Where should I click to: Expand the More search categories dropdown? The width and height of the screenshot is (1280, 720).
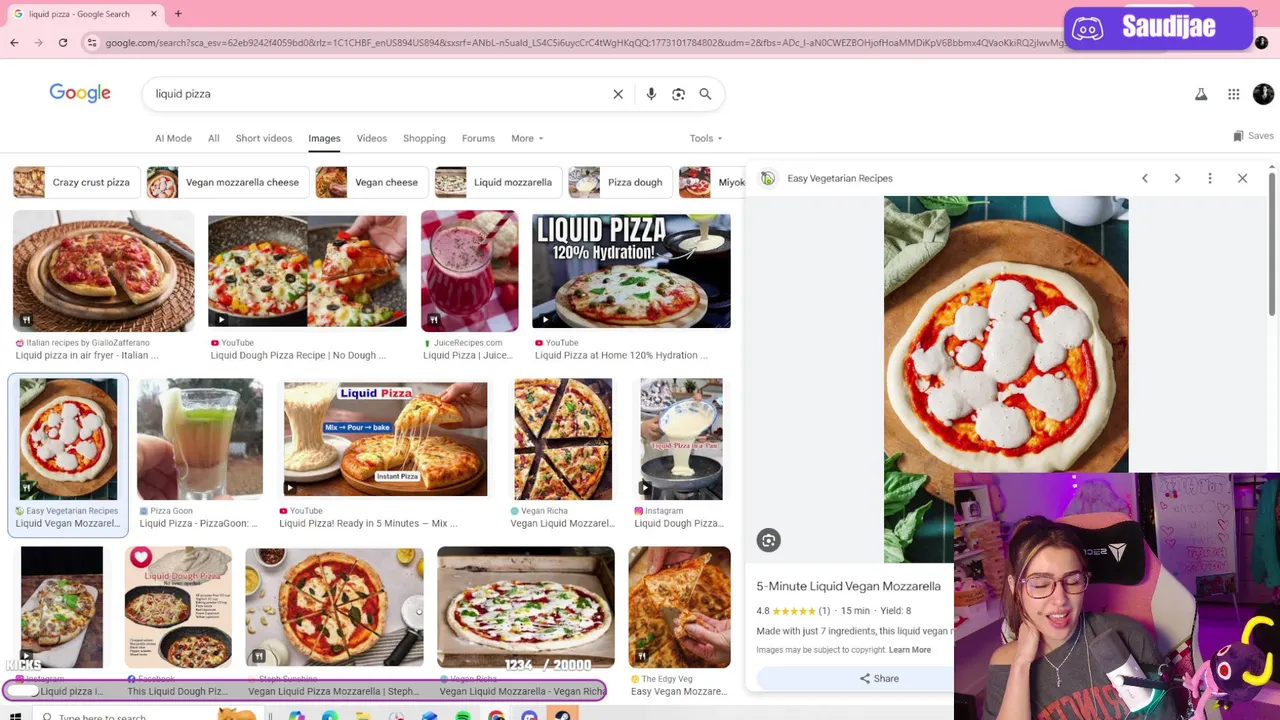click(527, 138)
